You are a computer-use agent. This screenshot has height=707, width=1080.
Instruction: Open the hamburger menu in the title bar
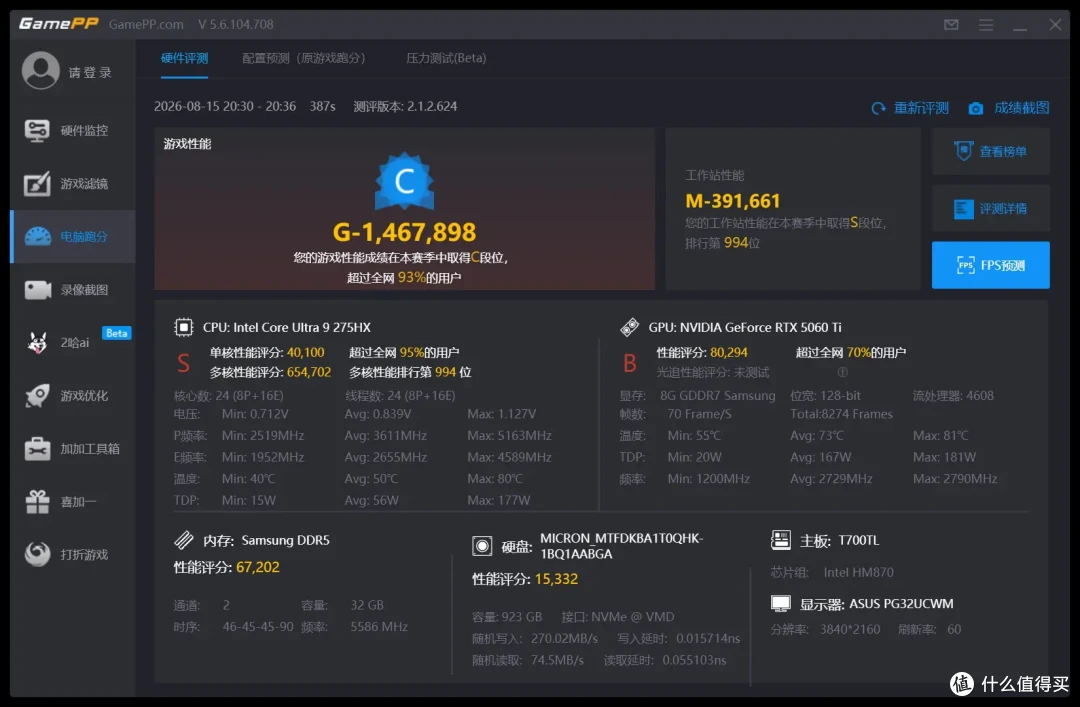[986, 25]
